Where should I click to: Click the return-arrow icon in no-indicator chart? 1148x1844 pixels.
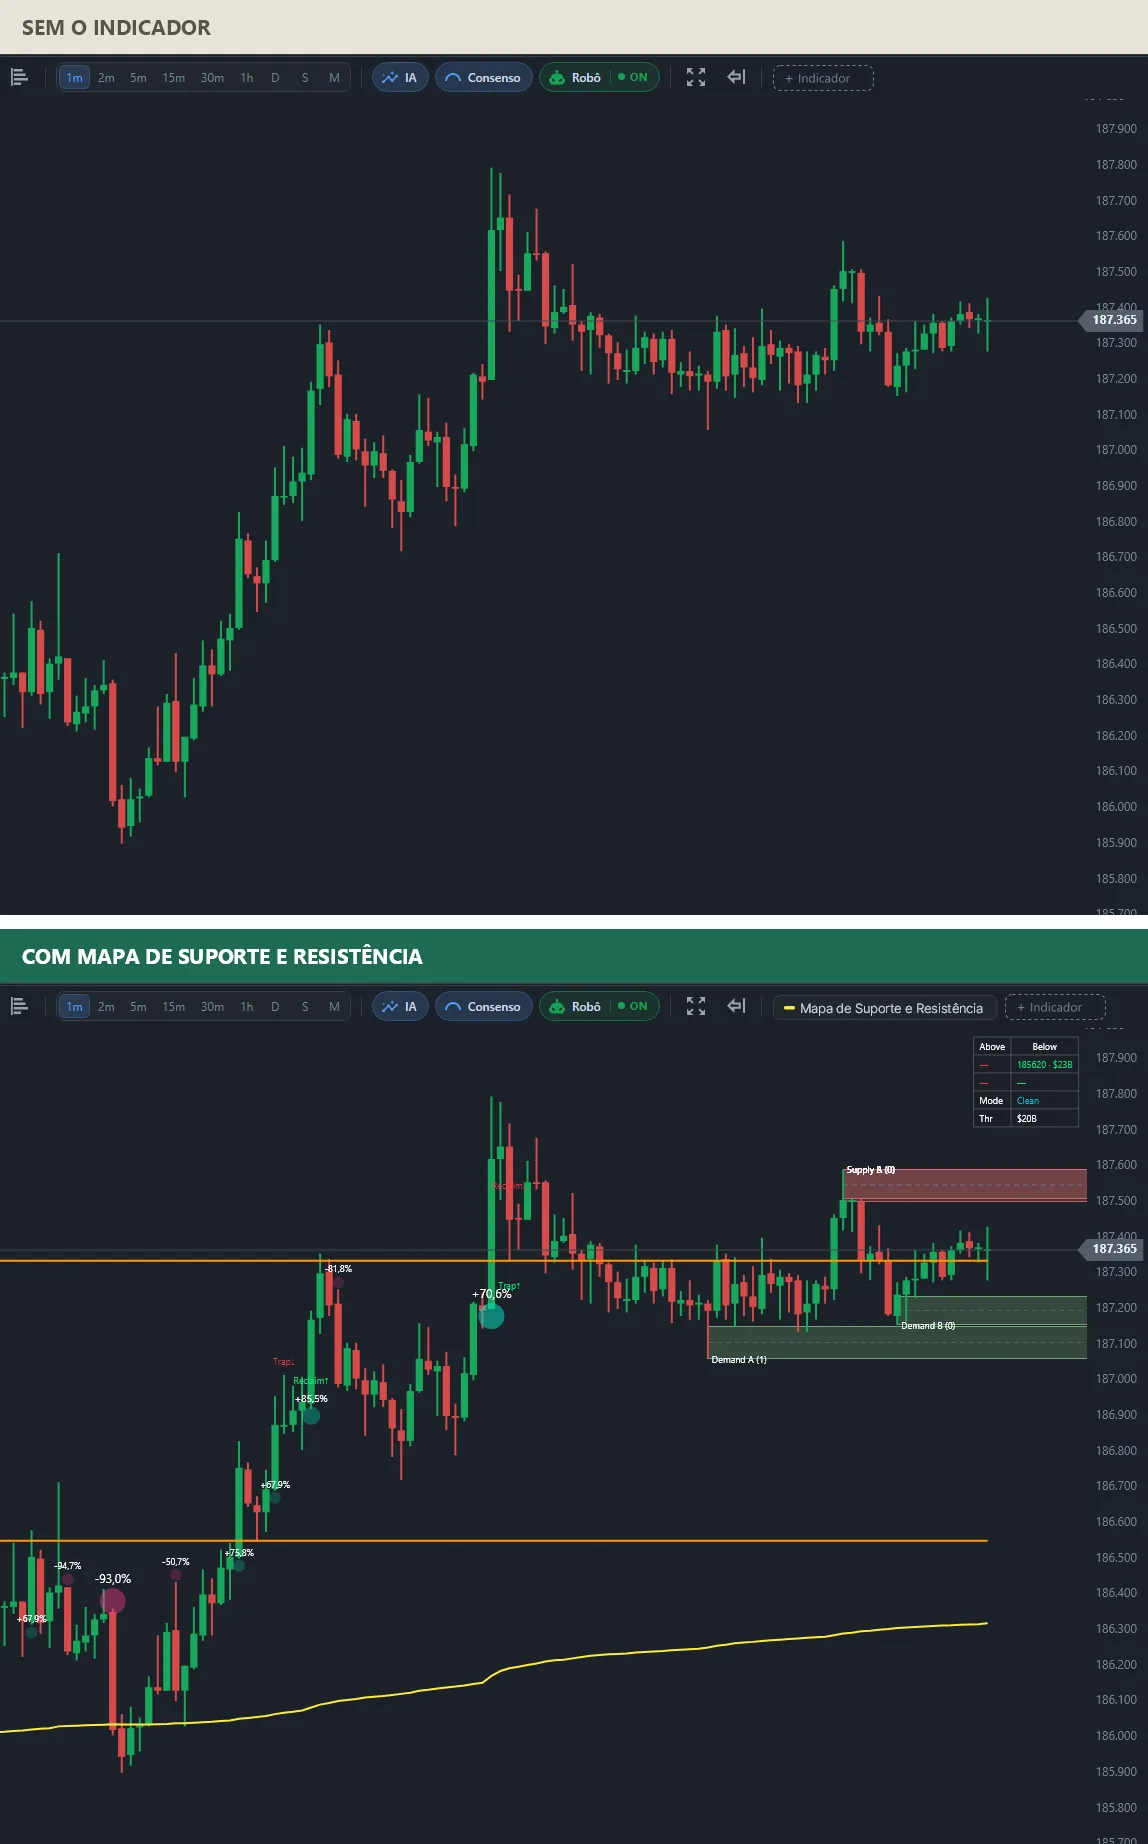[x=736, y=77]
